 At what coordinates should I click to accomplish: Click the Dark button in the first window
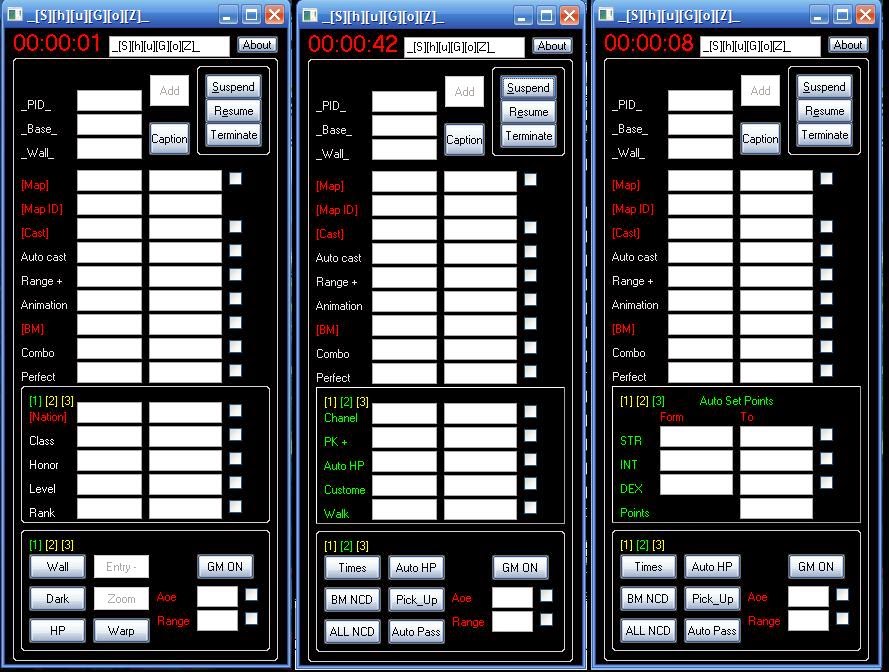(x=57, y=598)
